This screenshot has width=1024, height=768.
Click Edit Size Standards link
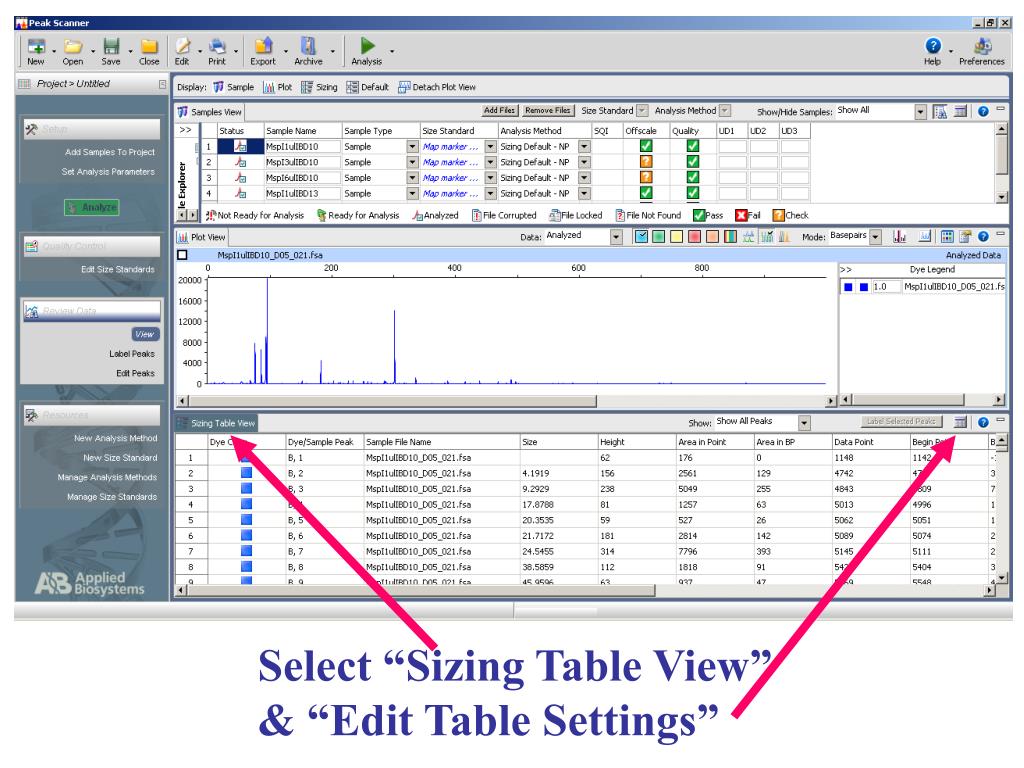click(x=118, y=269)
